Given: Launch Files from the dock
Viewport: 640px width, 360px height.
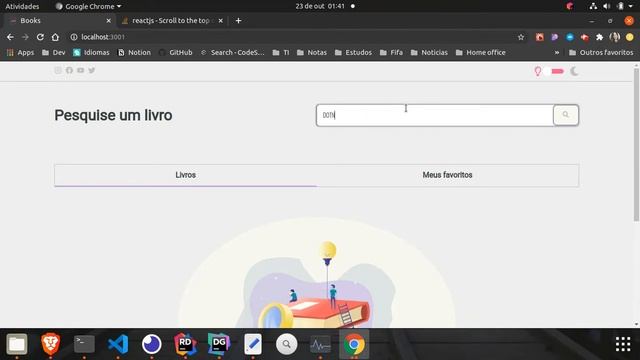Looking at the screenshot, I should (x=17, y=344).
